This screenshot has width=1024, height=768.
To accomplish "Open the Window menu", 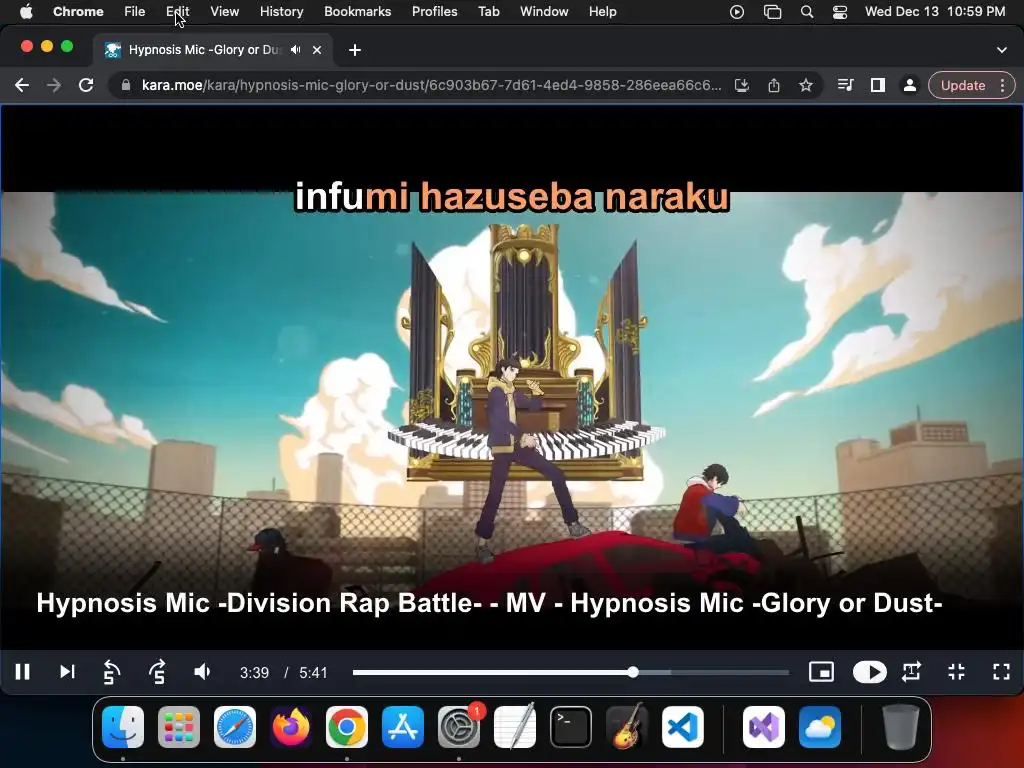I will 544,12.
